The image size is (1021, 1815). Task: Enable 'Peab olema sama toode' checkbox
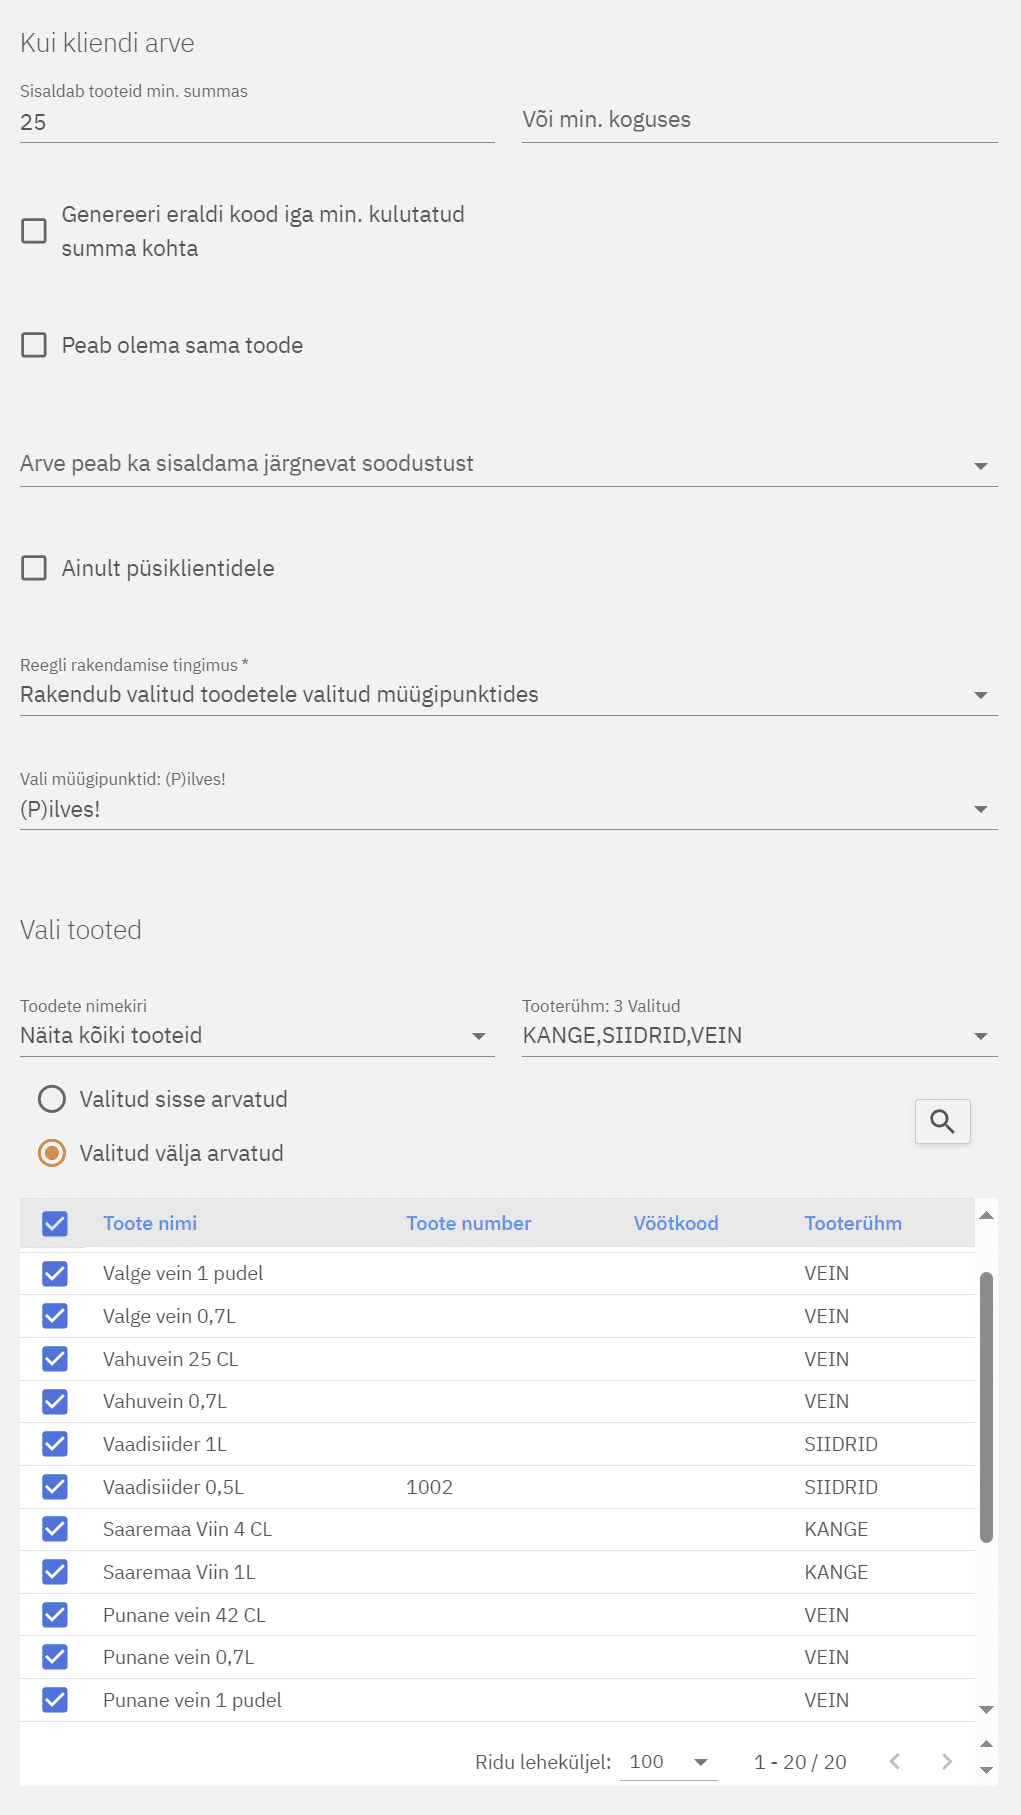34,345
